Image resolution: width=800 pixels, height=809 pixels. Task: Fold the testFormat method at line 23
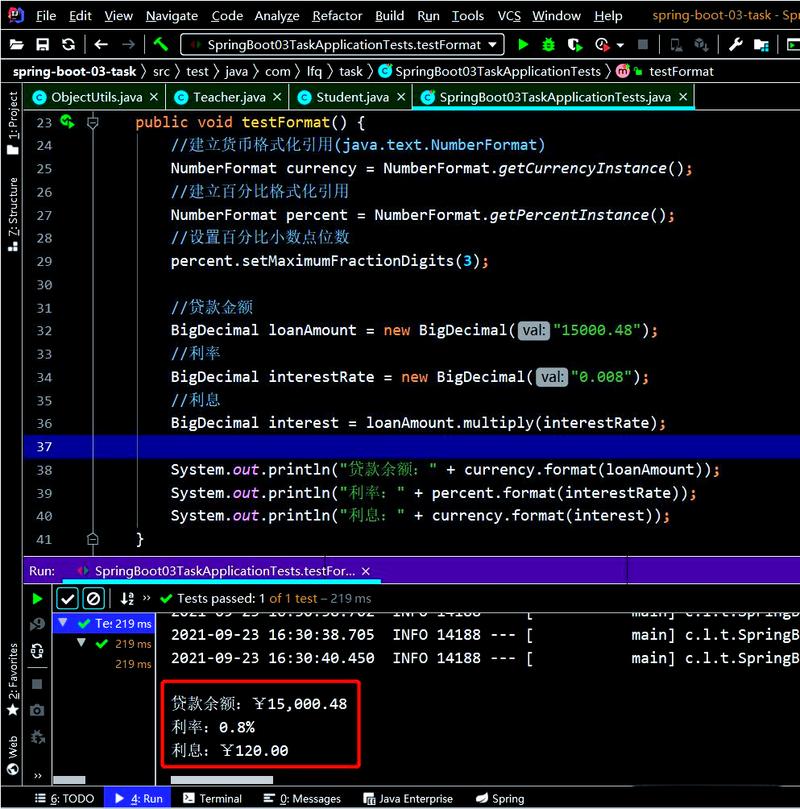[x=93, y=123]
